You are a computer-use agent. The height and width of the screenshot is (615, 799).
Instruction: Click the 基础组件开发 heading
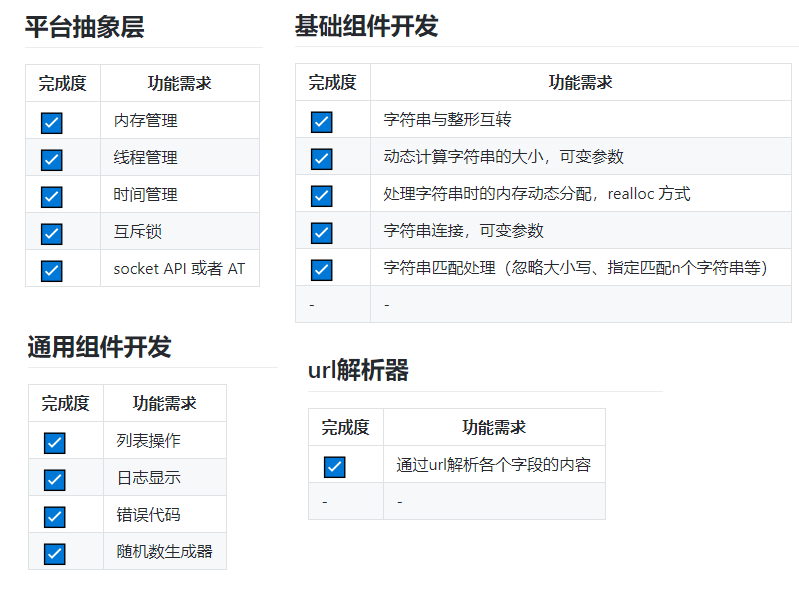point(366,26)
